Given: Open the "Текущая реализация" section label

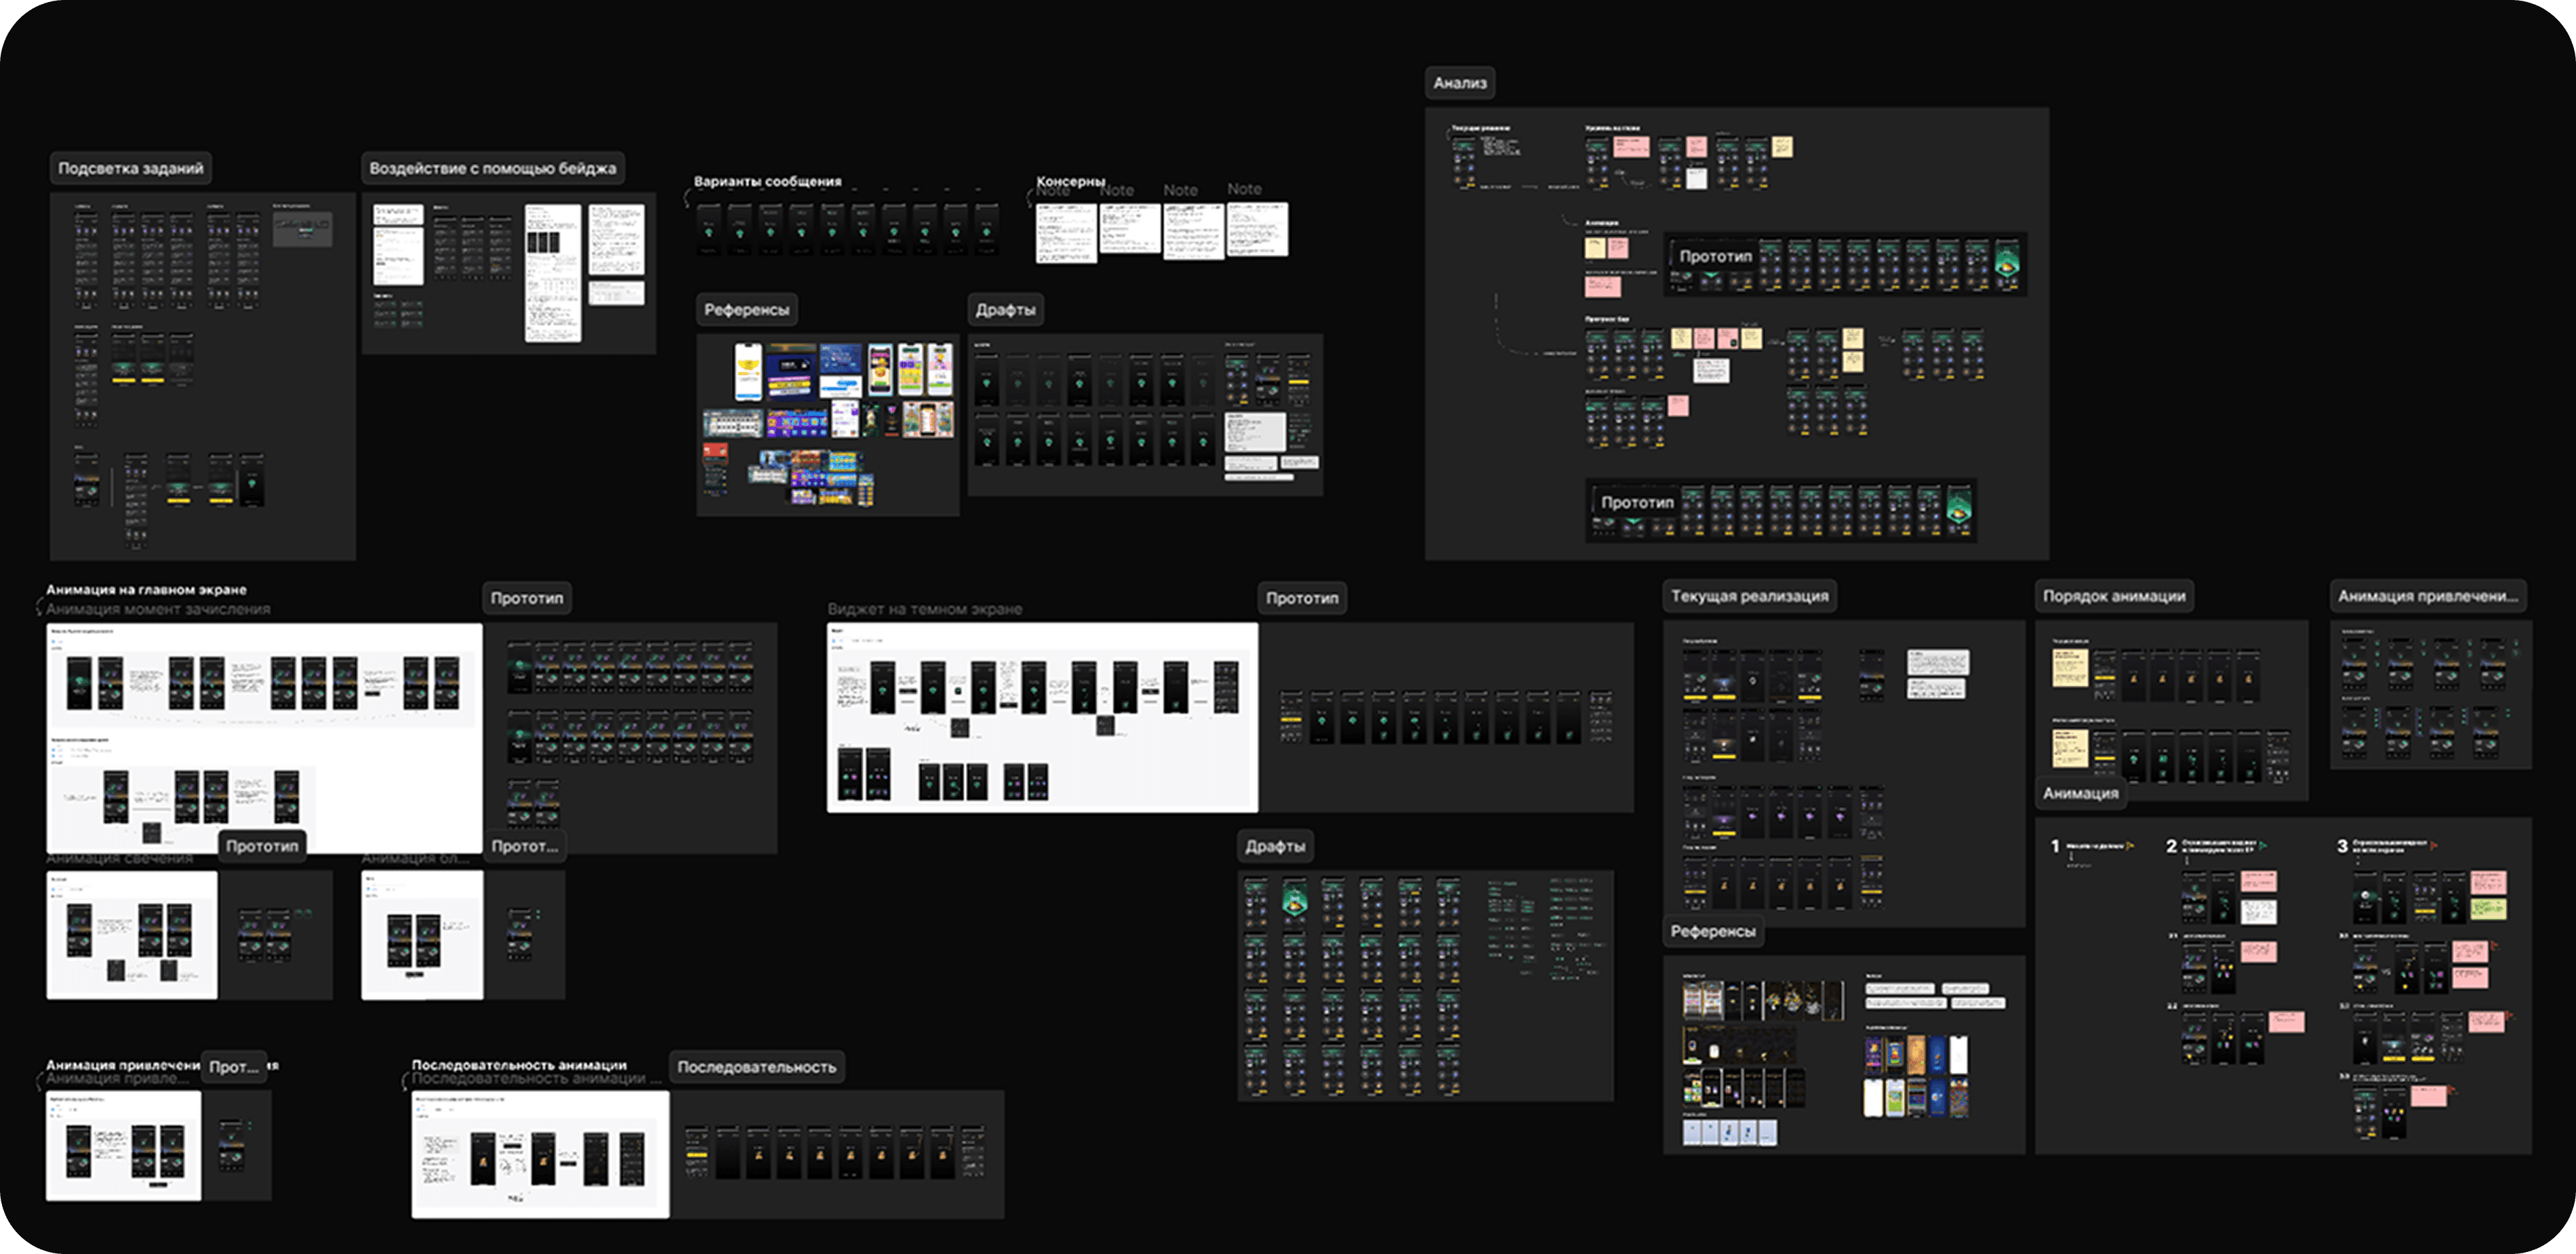Looking at the screenshot, I should (1749, 596).
